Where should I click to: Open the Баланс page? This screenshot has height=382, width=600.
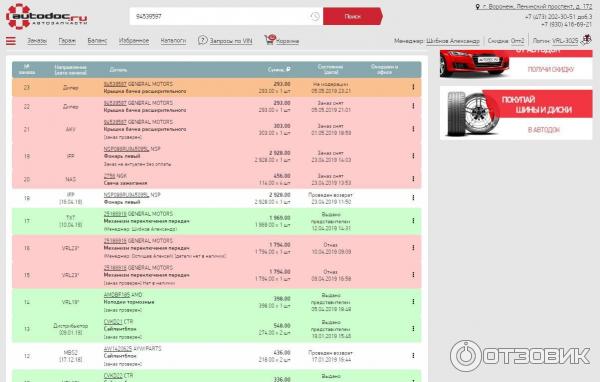97,41
